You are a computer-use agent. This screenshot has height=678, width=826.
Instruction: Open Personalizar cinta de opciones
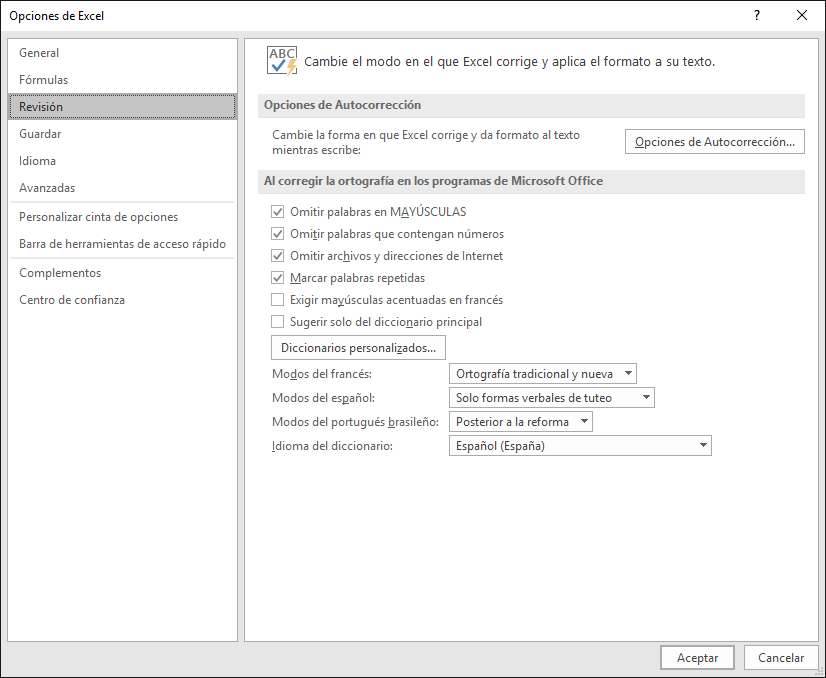pos(122,217)
